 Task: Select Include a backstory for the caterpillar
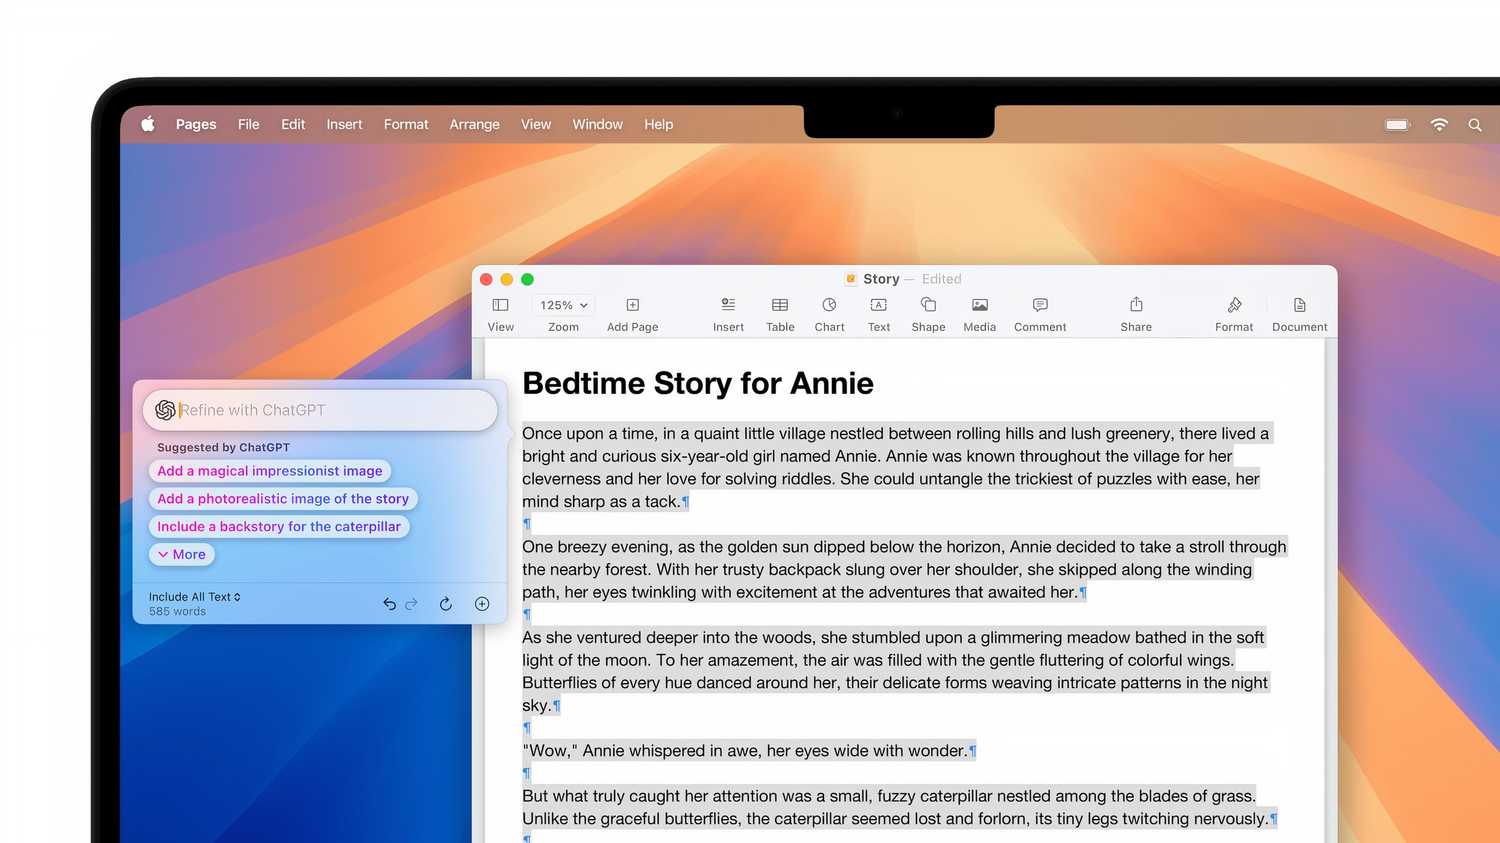coord(279,526)
